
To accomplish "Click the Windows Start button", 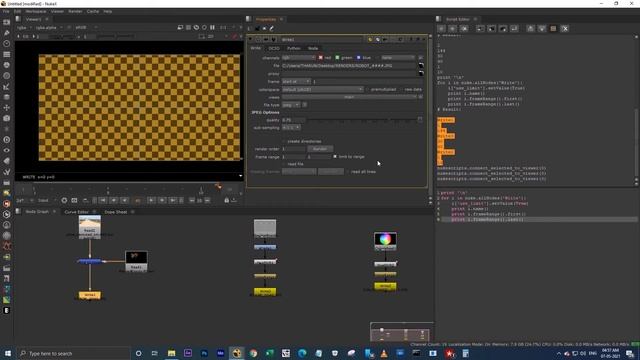I will point(8,353).
